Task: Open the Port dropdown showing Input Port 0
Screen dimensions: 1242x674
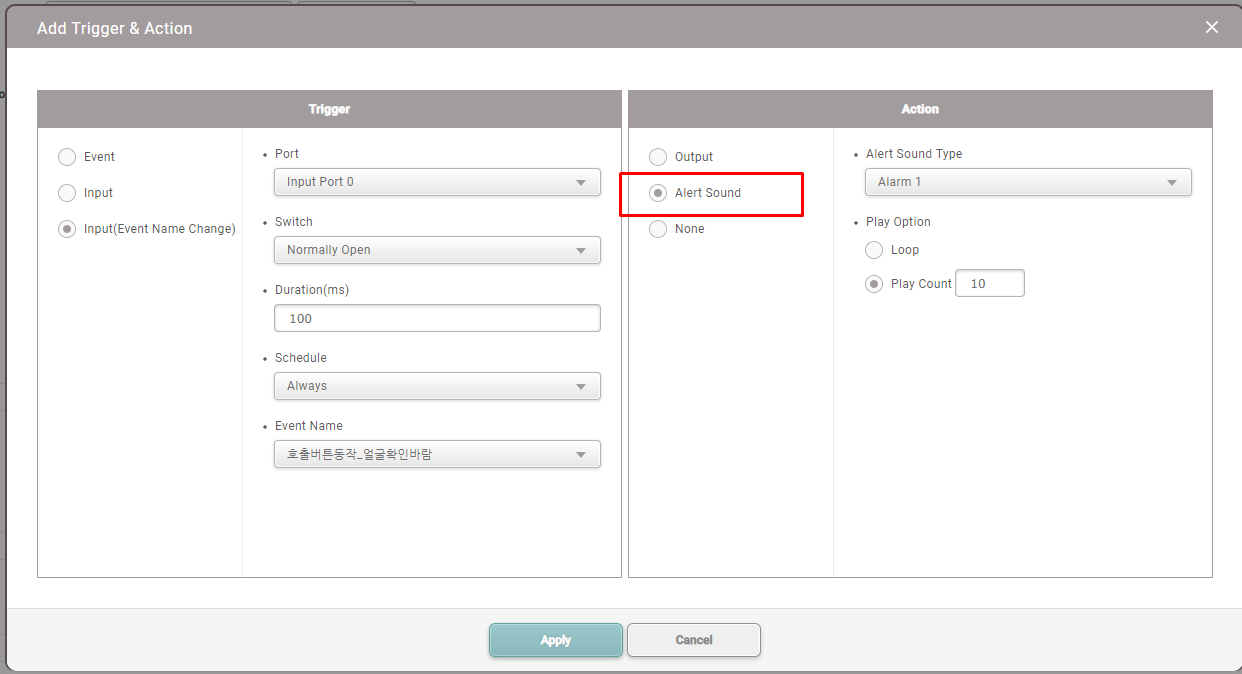Action: coord(436,182)
